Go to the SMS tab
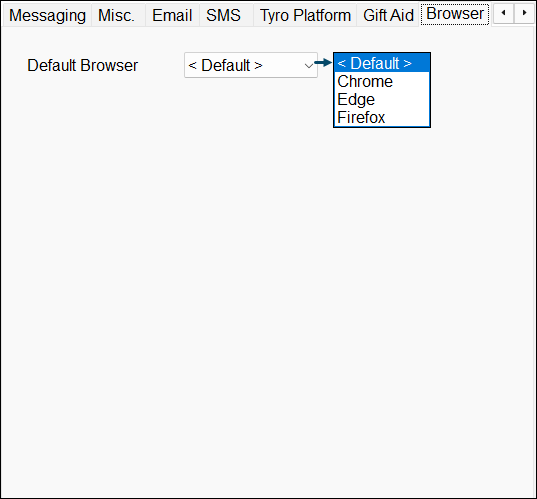537x499 pixels. coord(226,15)
